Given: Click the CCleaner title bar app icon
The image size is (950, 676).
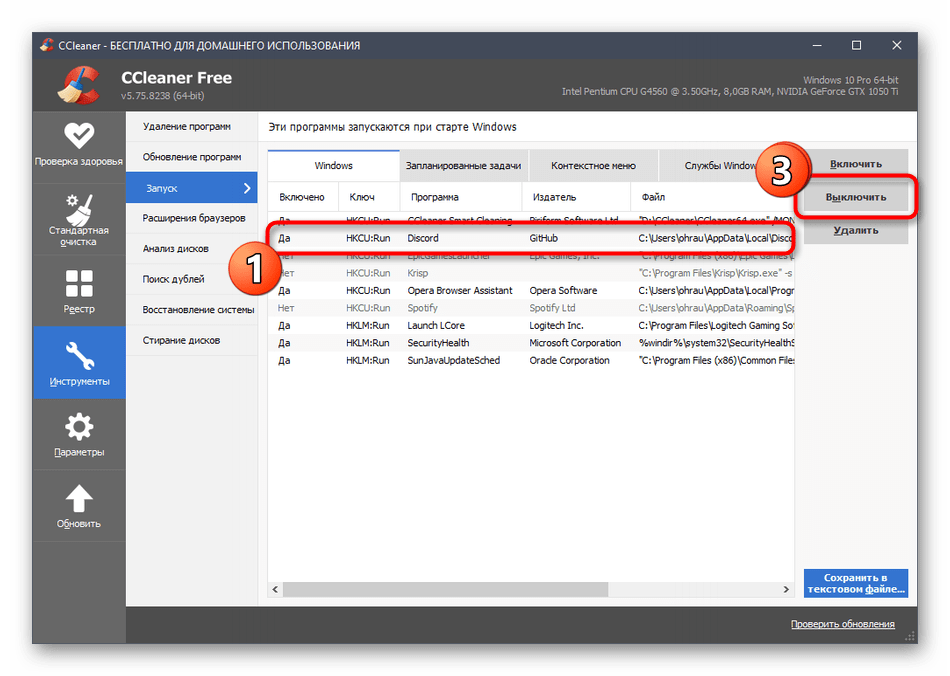Looking at the screenshot, I should pyautogui.click(x=47, y=45).
